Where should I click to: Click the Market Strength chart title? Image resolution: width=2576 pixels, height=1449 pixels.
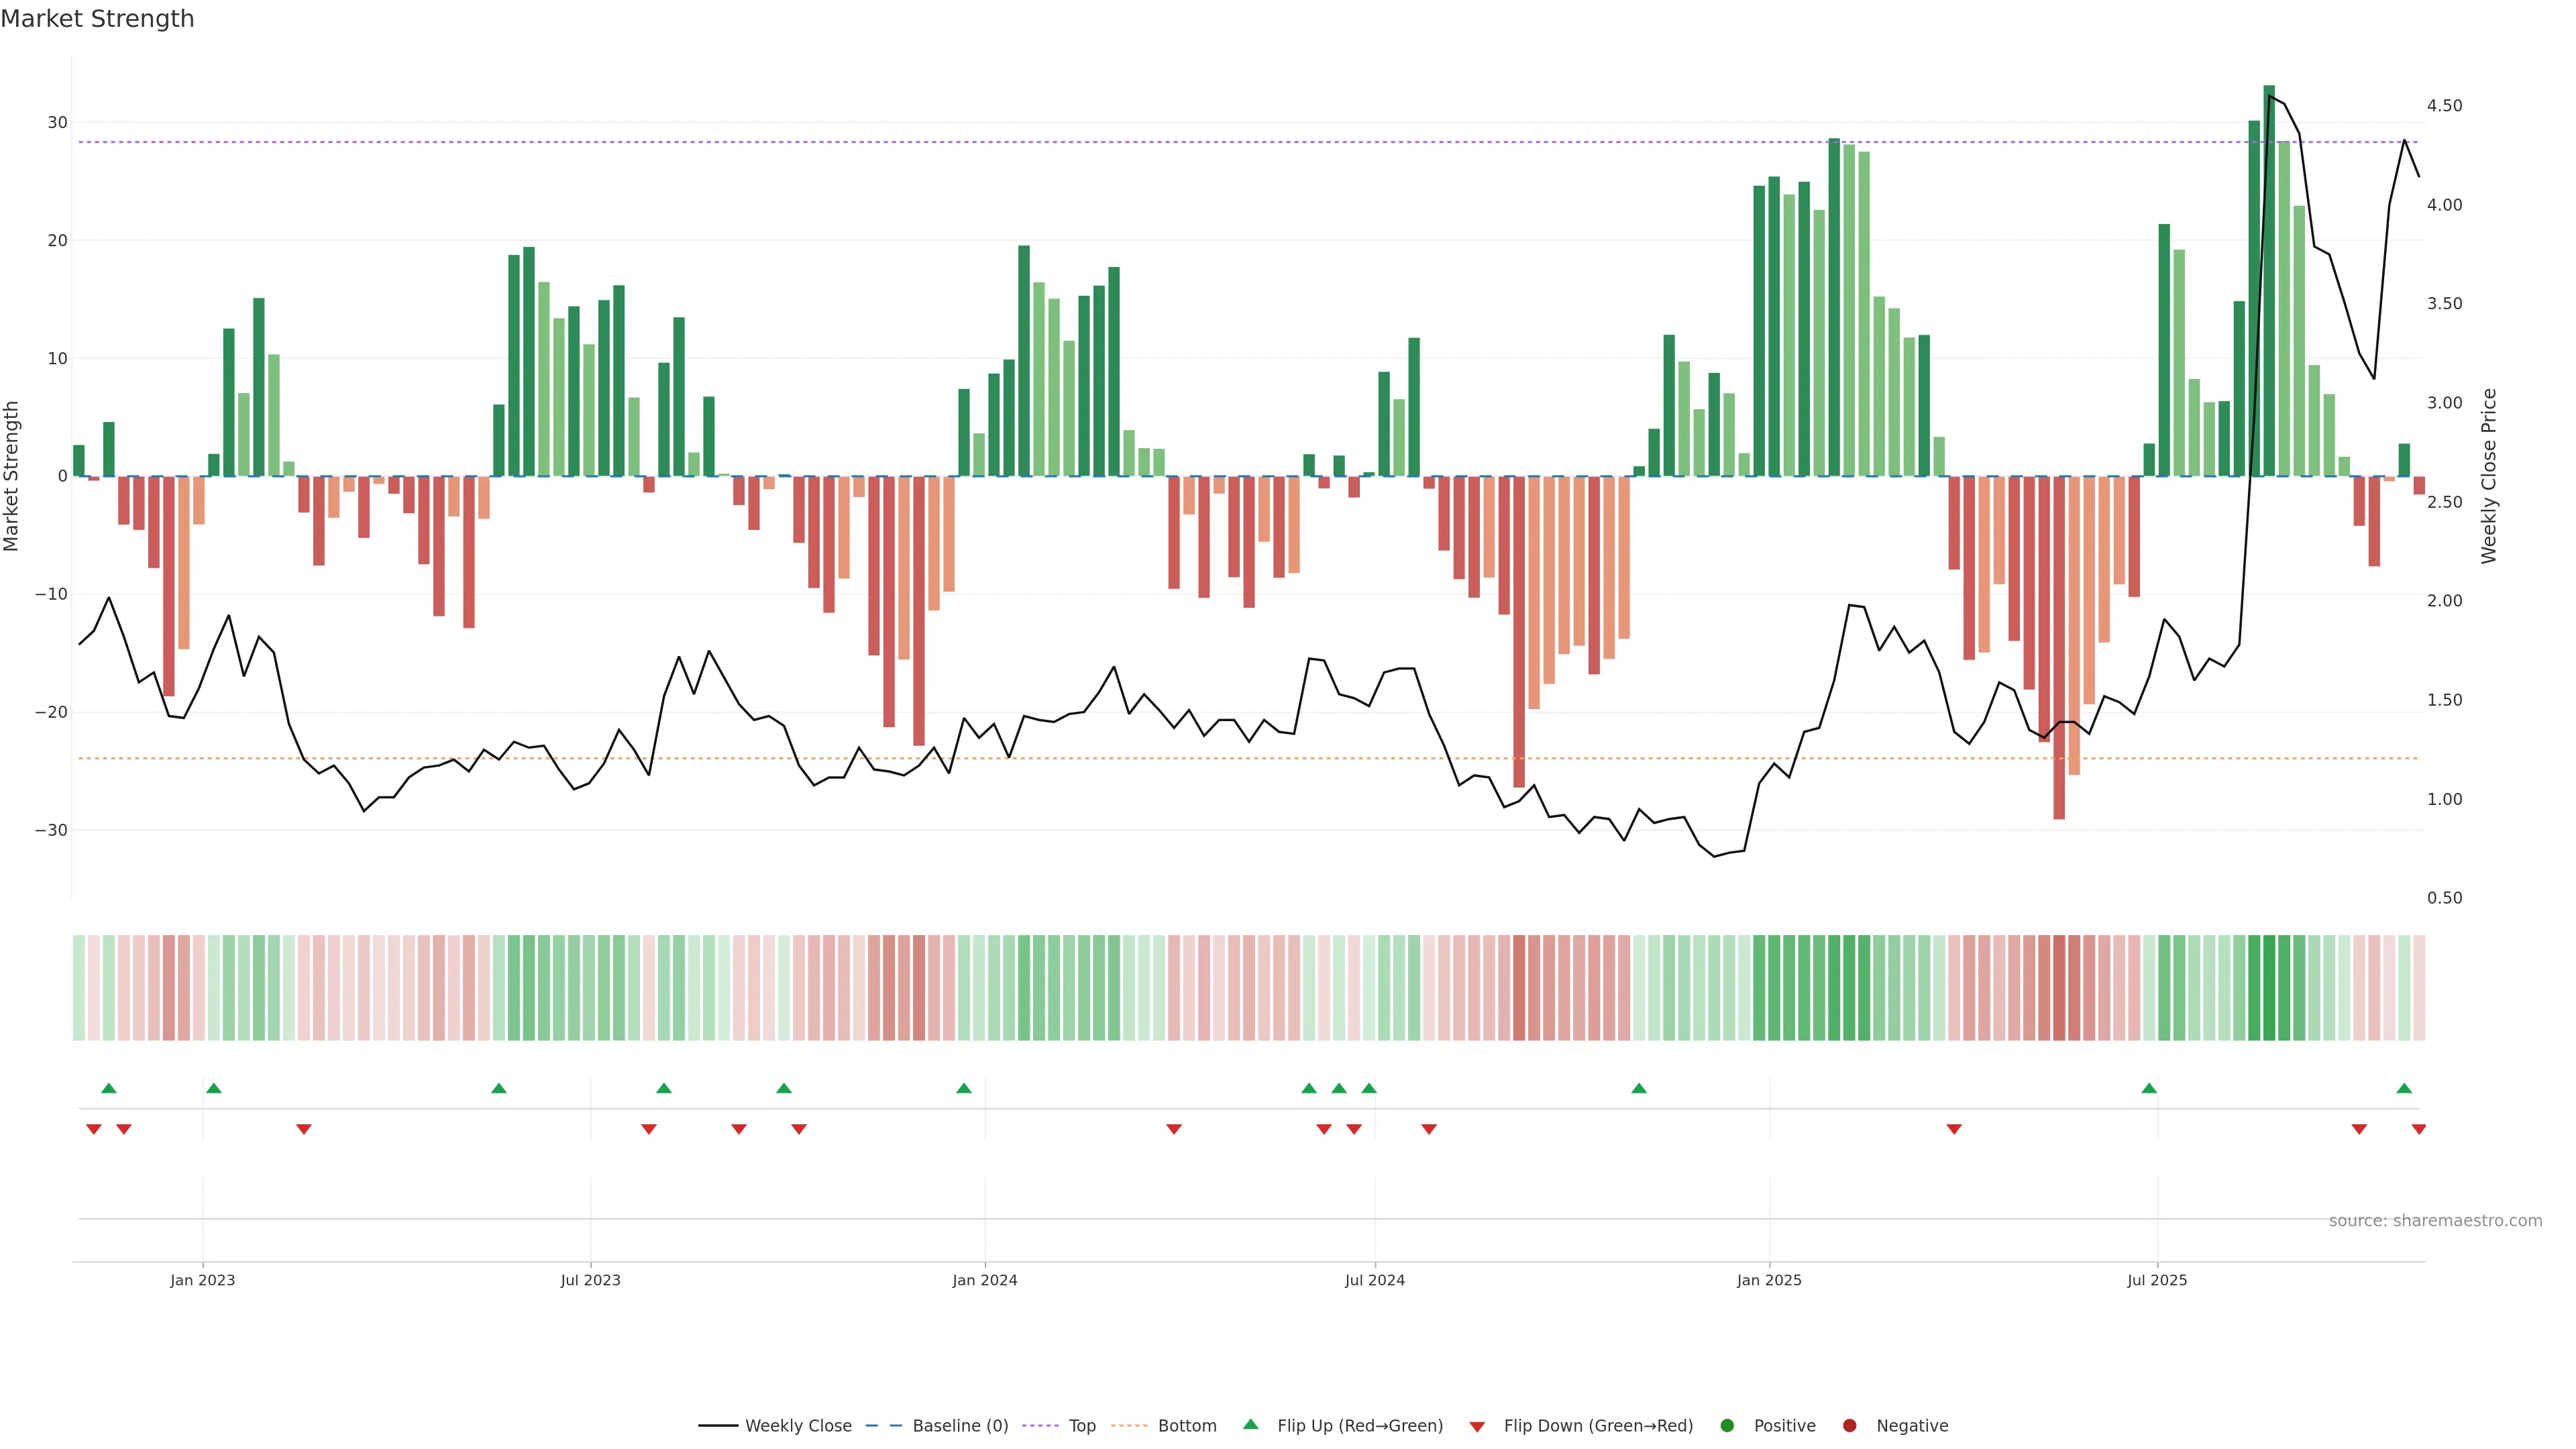(97, 19)
